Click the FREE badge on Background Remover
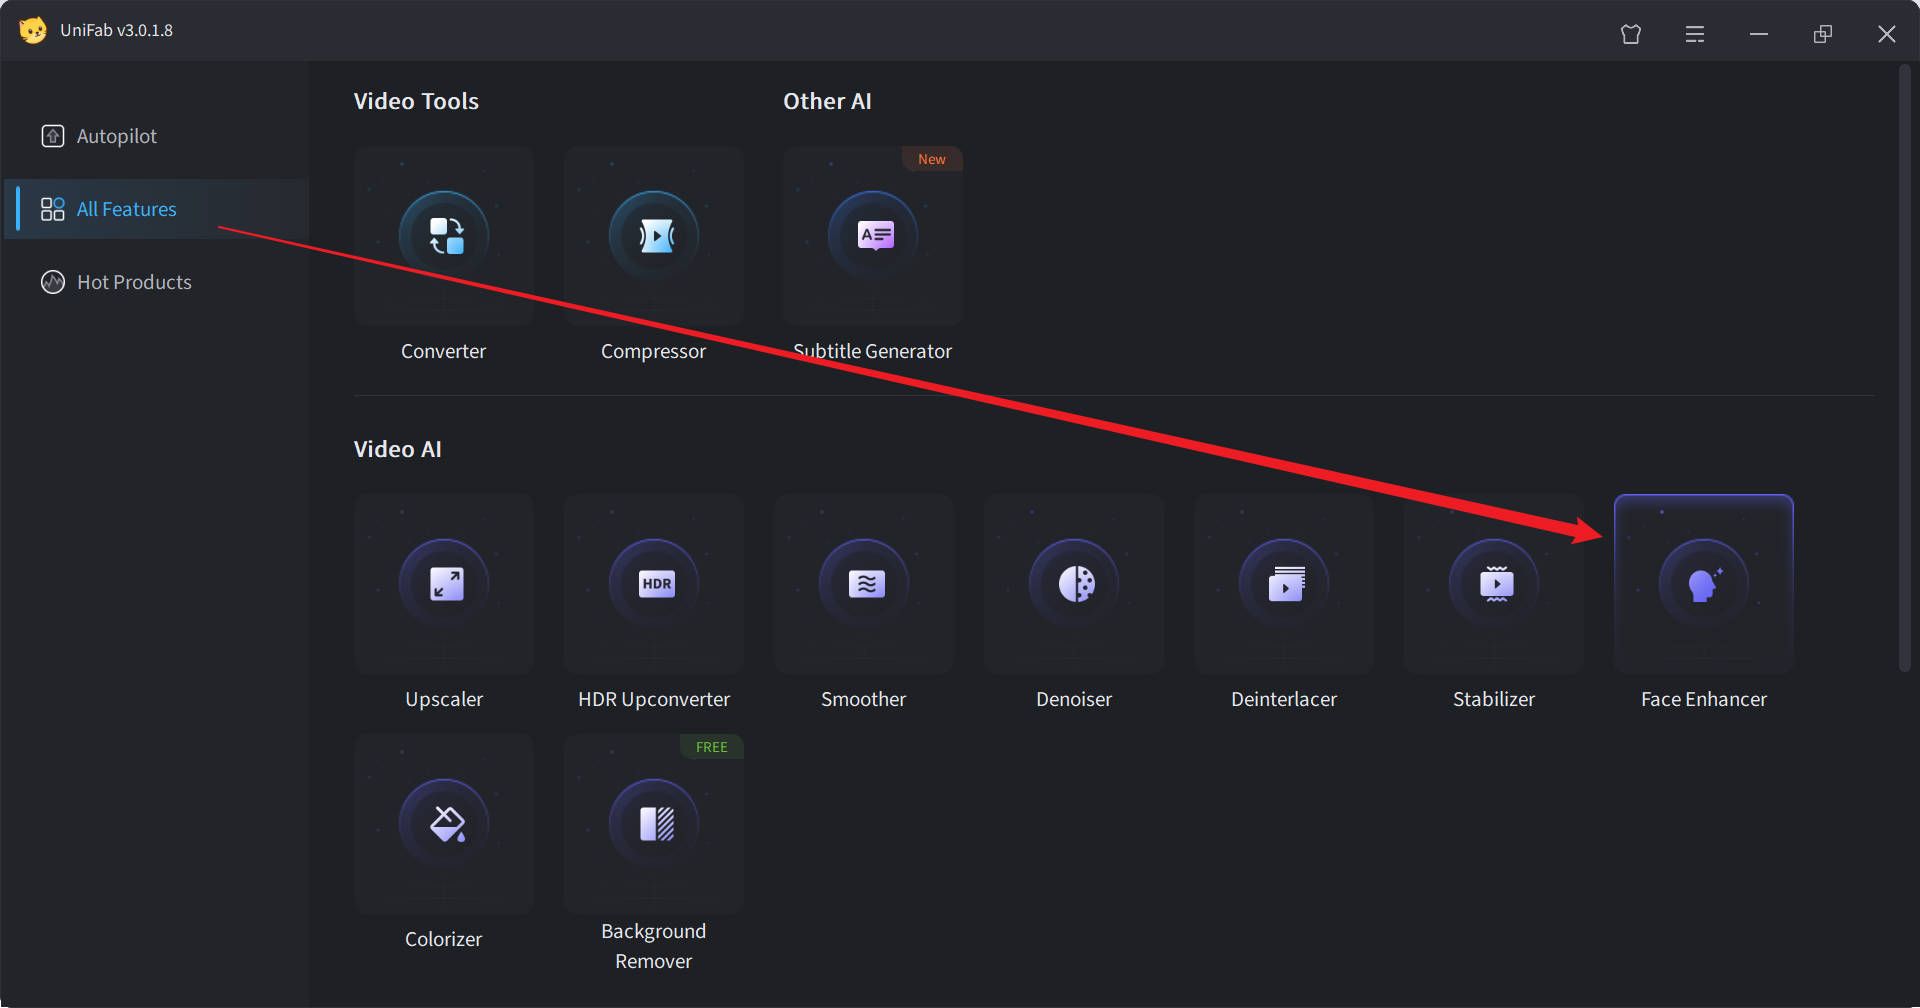Image resolution: width=1920 pixels, height=1008 pixels. 712,747
